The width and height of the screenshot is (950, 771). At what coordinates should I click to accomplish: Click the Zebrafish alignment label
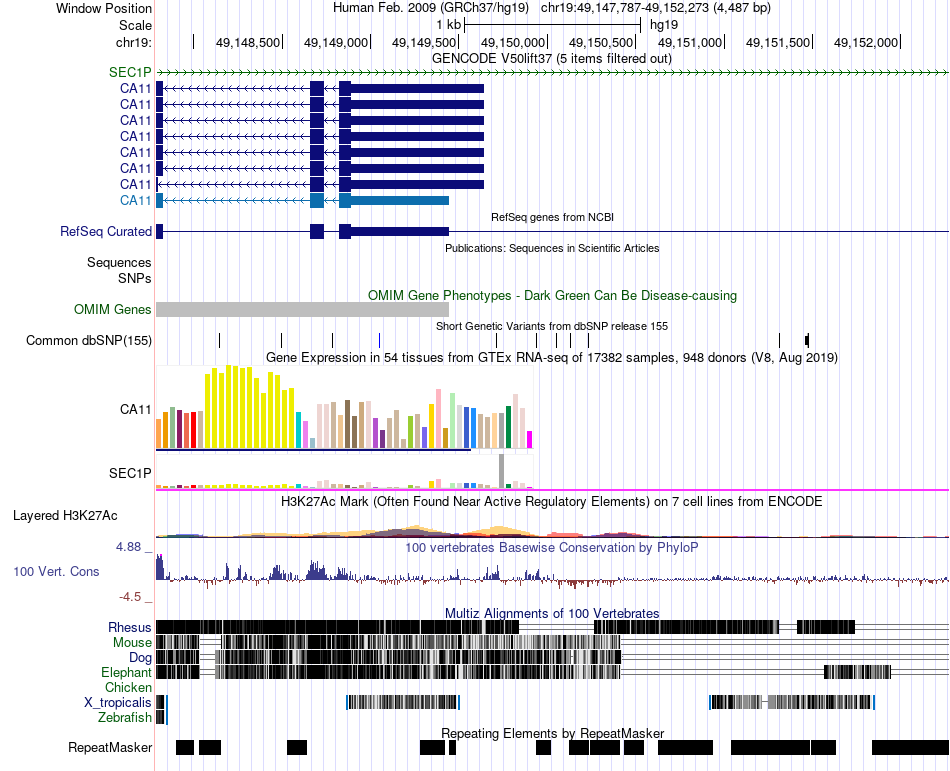click(x=125, y=717)
